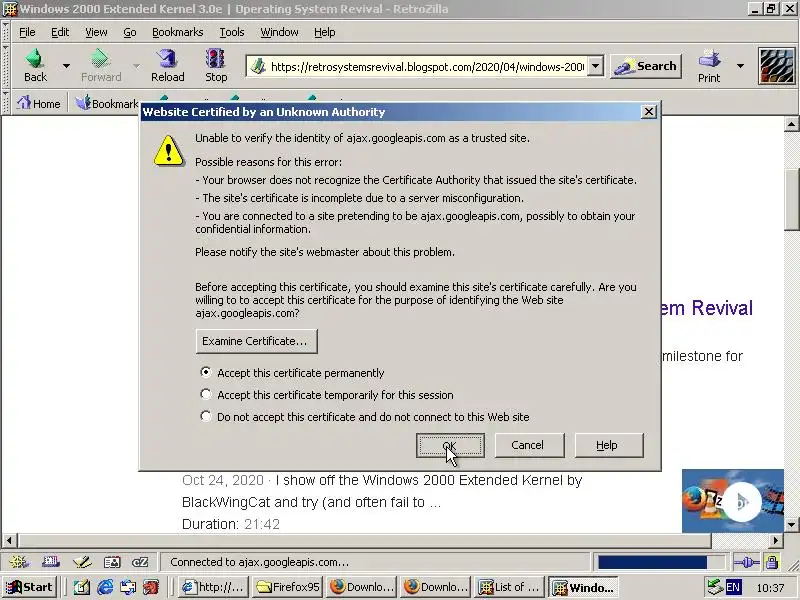The image size is (800, 600).
Task: Open ChatZilla status bar icon
Action: [140, 562]
